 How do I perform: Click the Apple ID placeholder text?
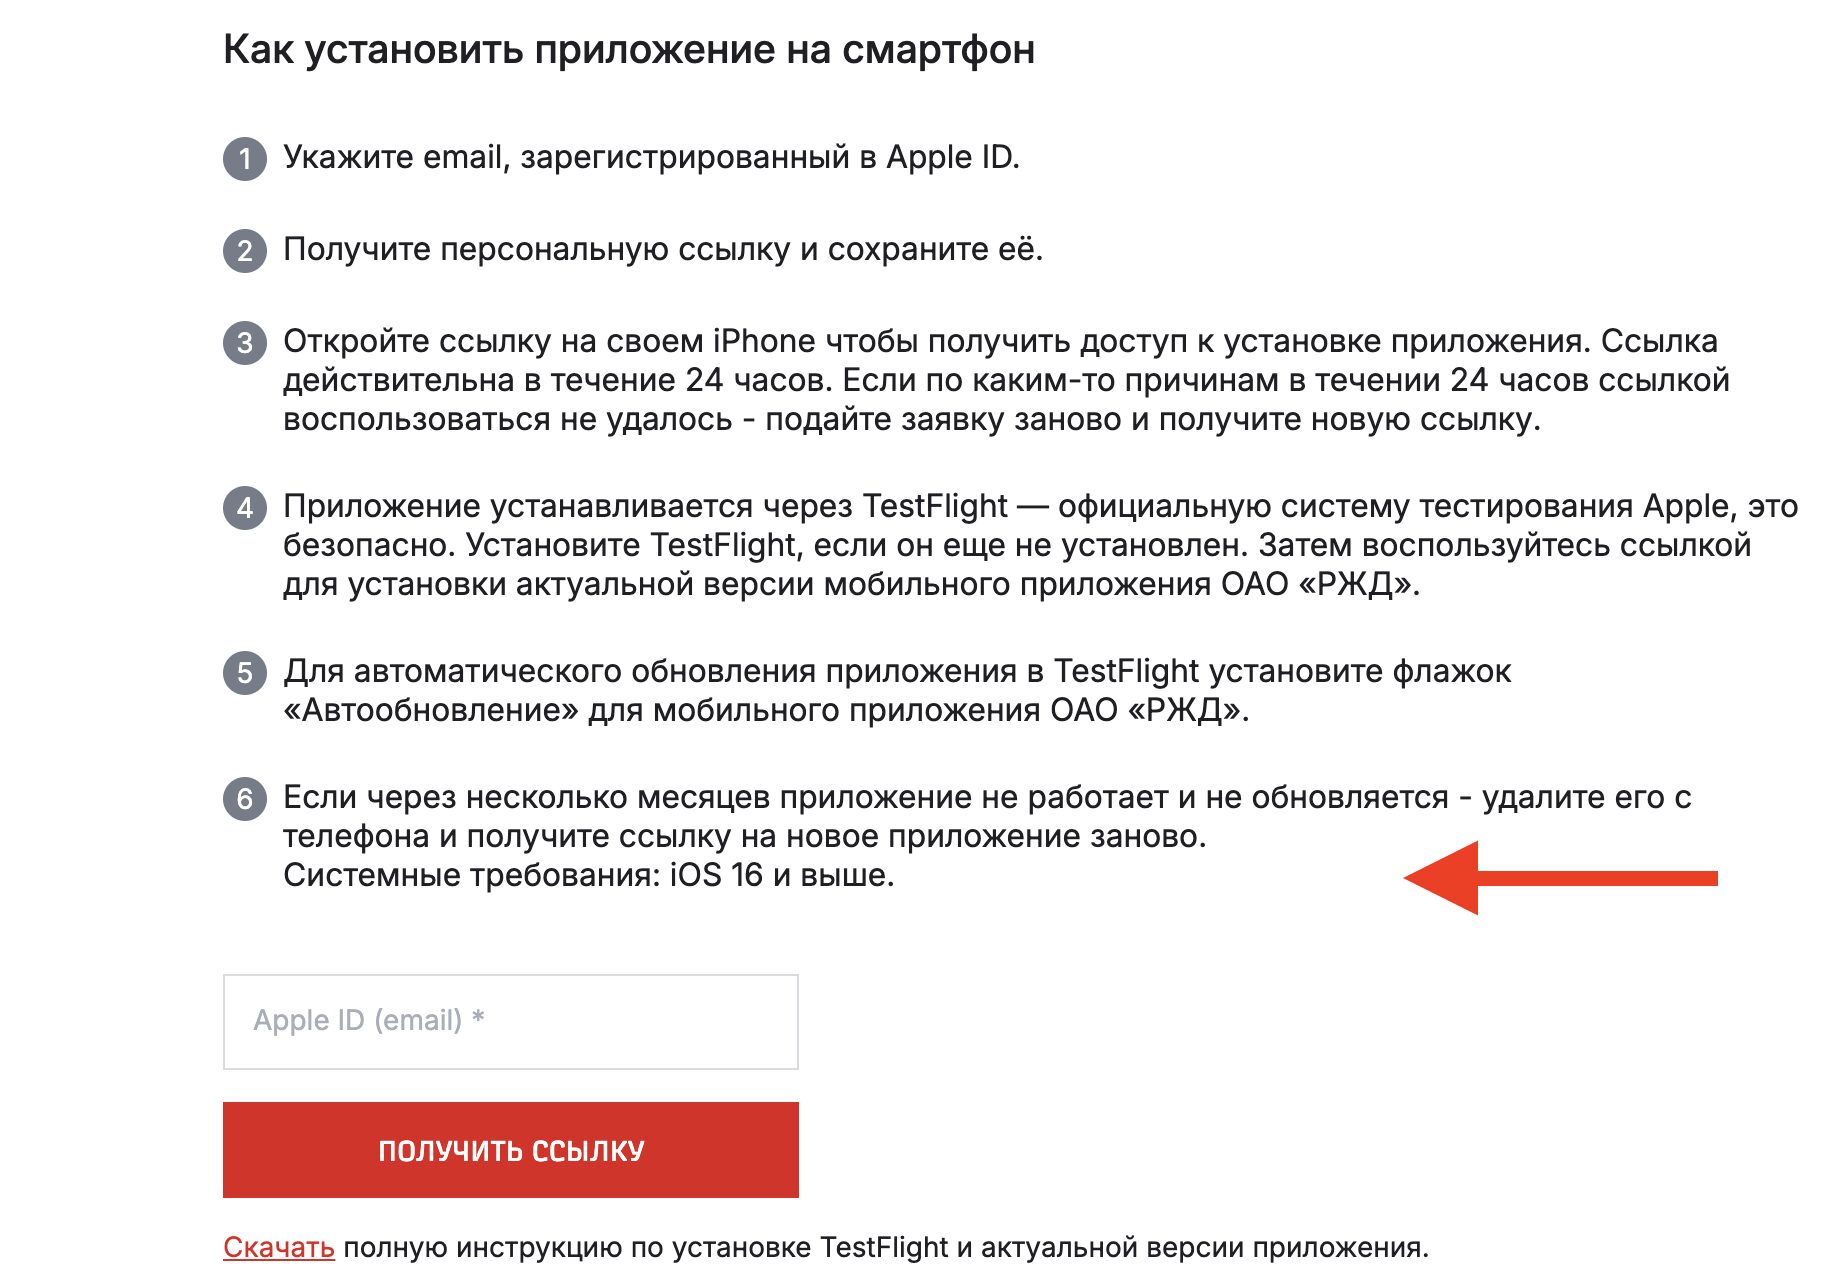click(x=367, y=1020)
